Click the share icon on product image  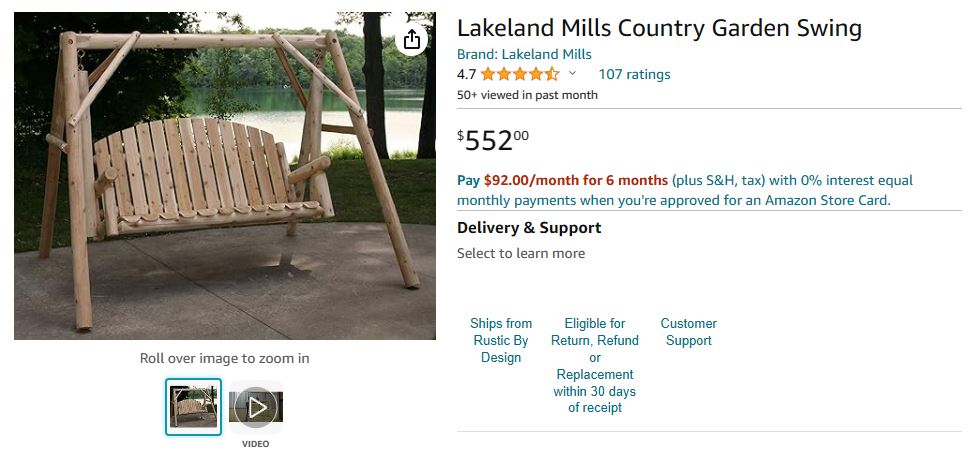tap(412, 39)
